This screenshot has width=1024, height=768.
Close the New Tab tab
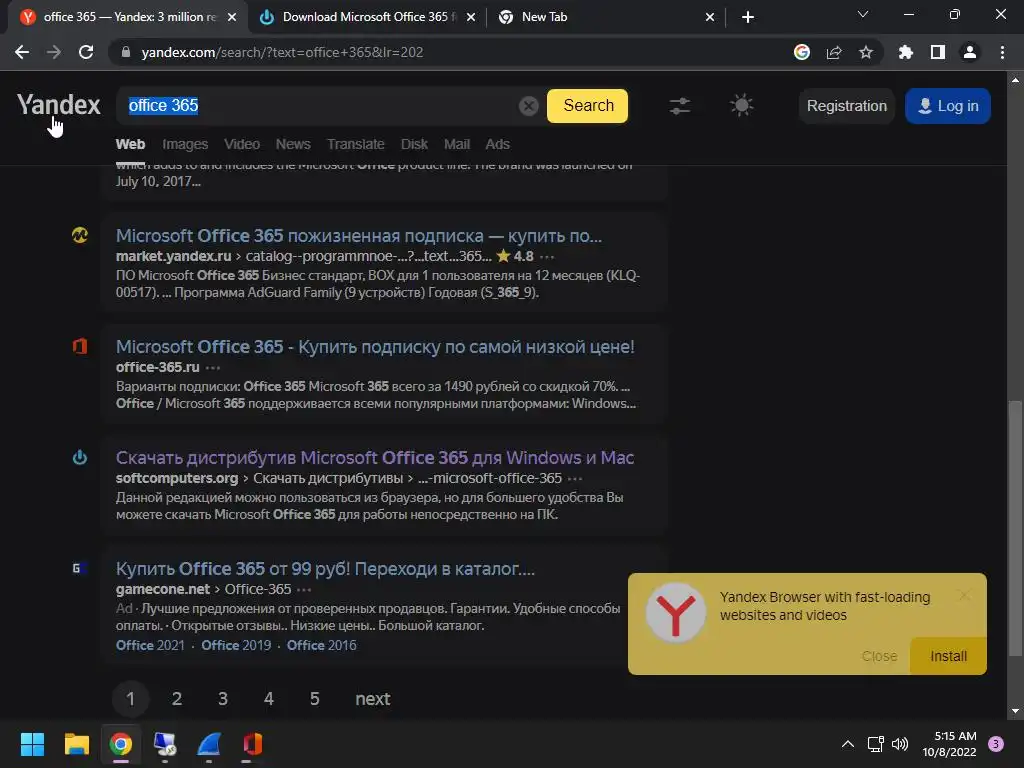point(710,17)
